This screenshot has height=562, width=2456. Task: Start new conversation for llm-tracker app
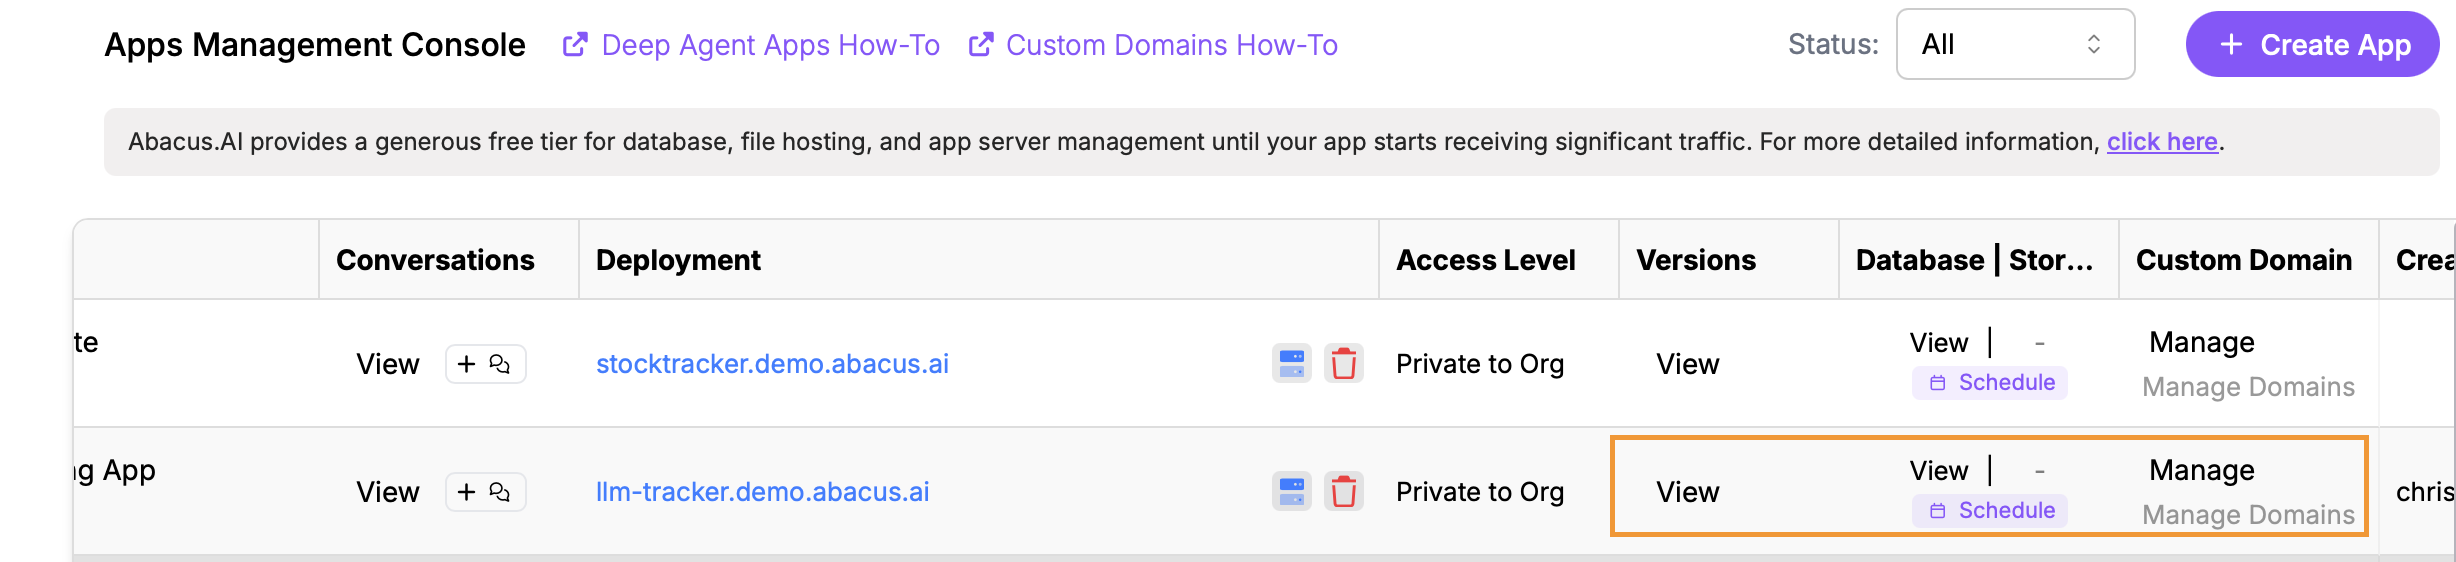point(485,492)
